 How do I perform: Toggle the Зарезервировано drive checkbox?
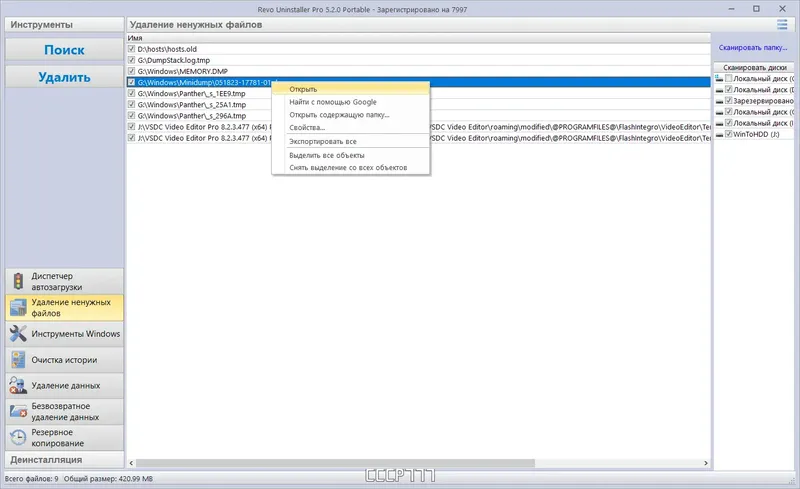[729, 101]
